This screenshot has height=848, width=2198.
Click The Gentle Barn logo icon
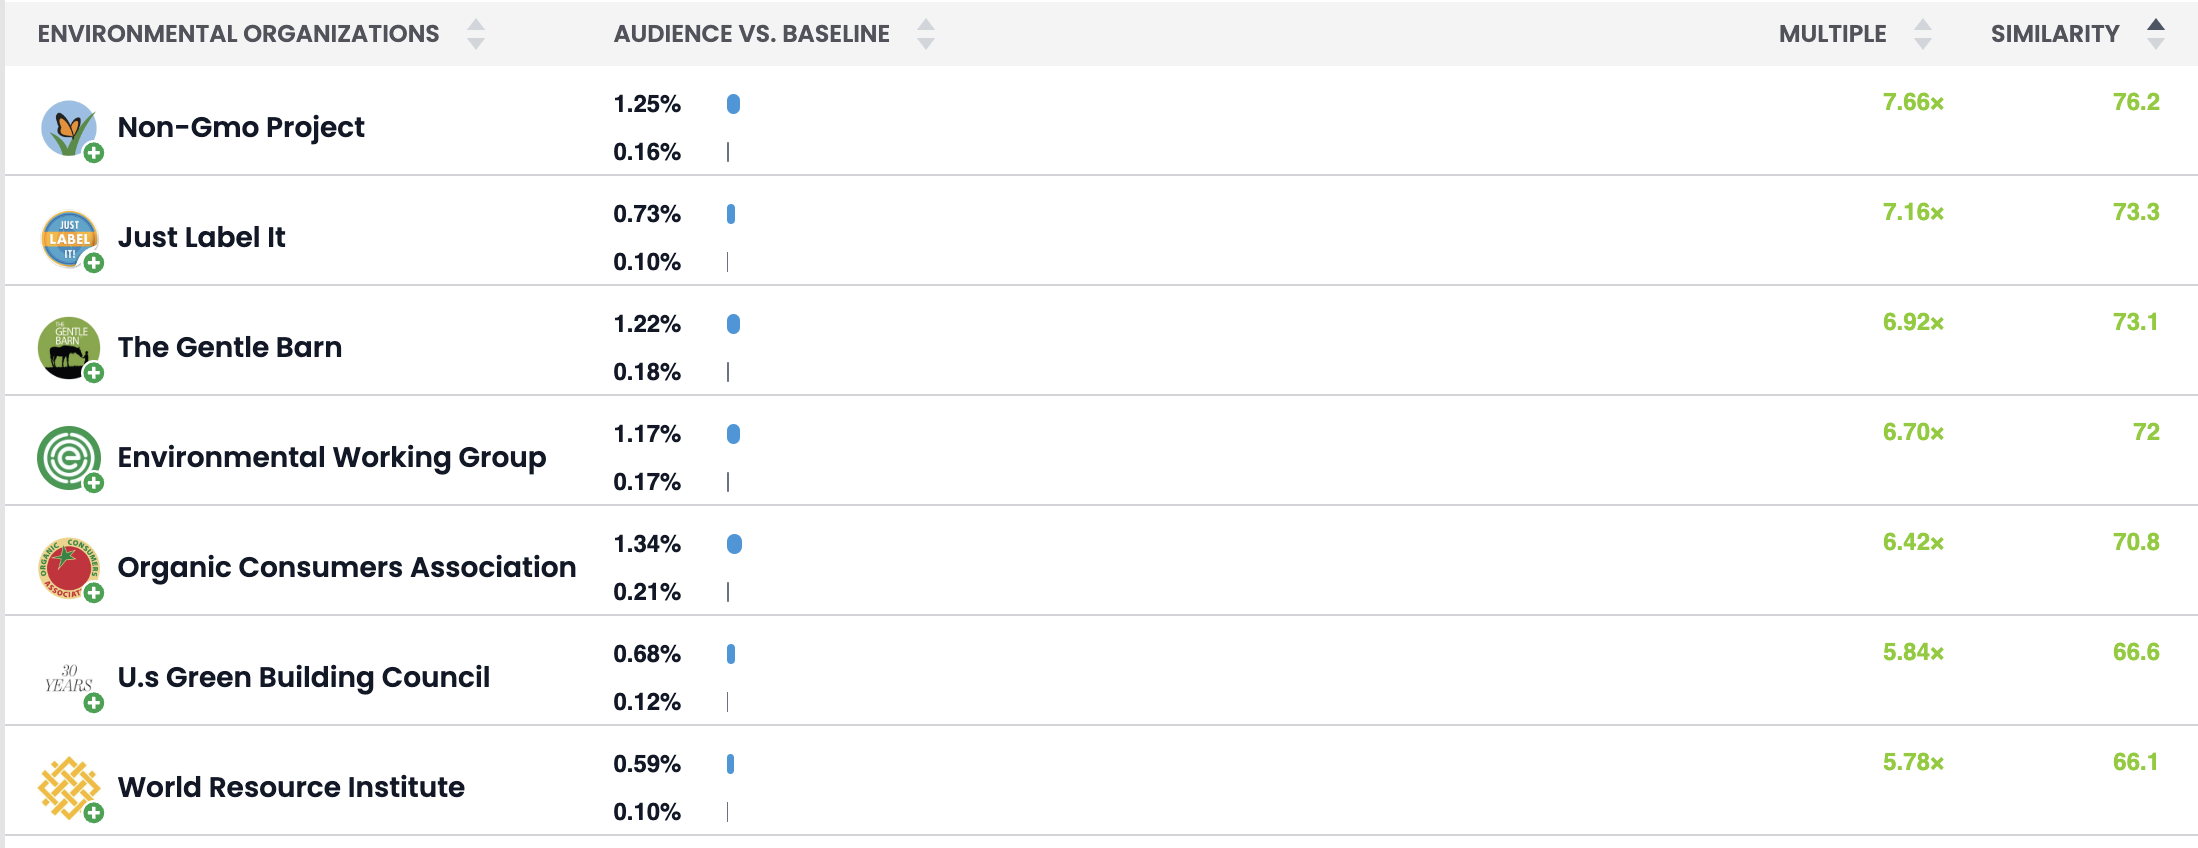tap(68, 347)
